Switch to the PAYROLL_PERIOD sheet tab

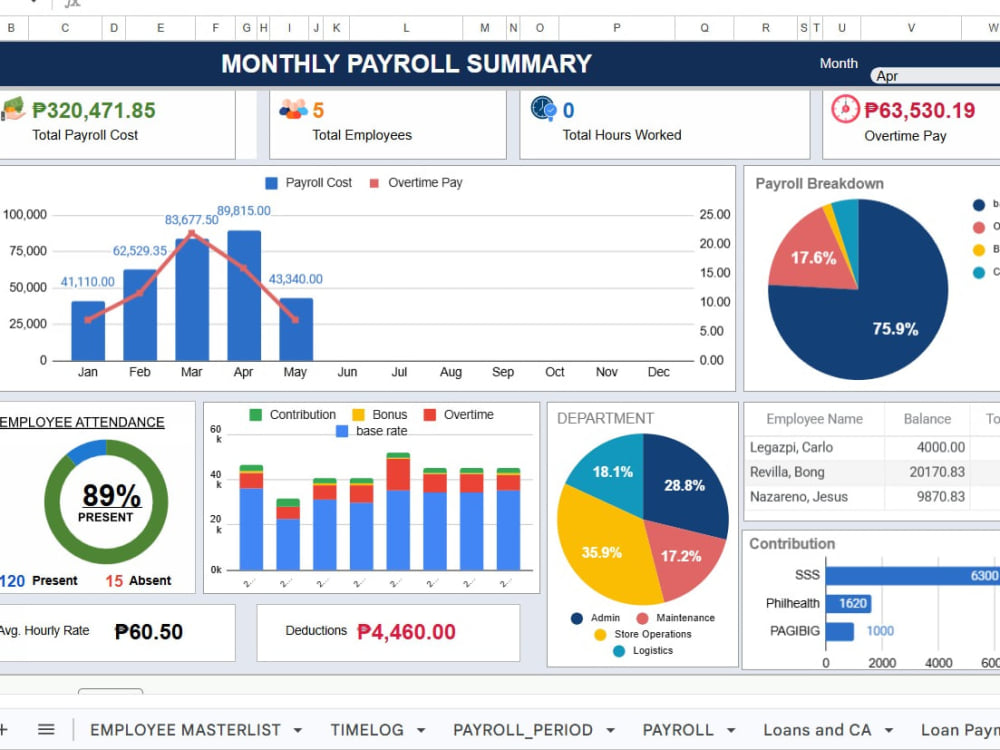coord(523,730)
